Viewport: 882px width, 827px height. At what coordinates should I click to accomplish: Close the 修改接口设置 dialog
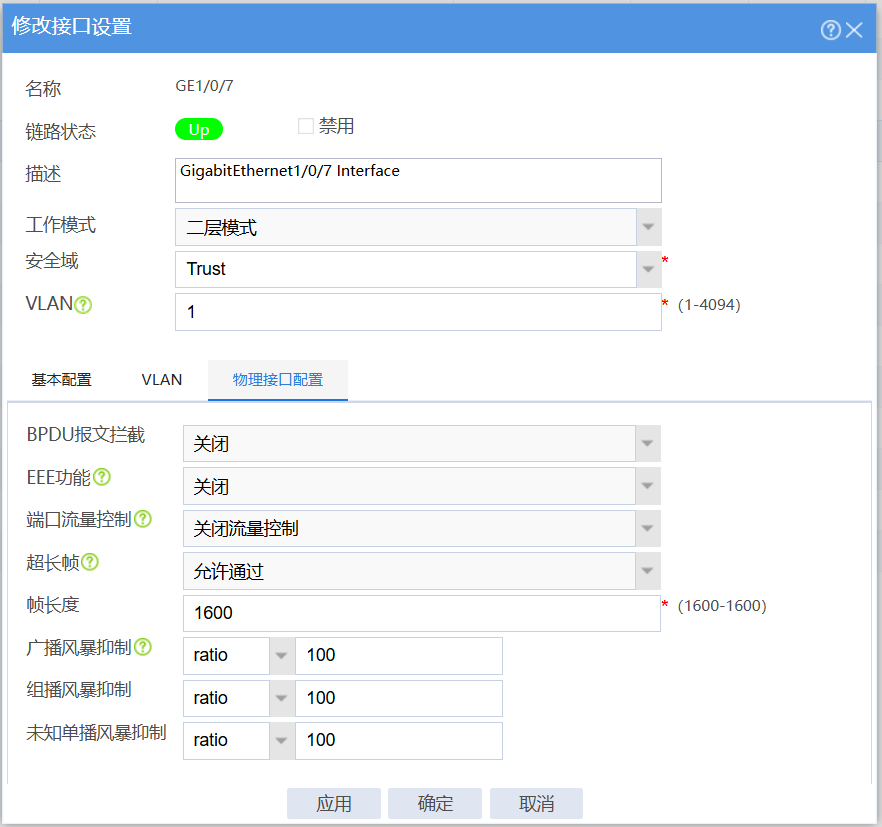(x=854, y=30)
